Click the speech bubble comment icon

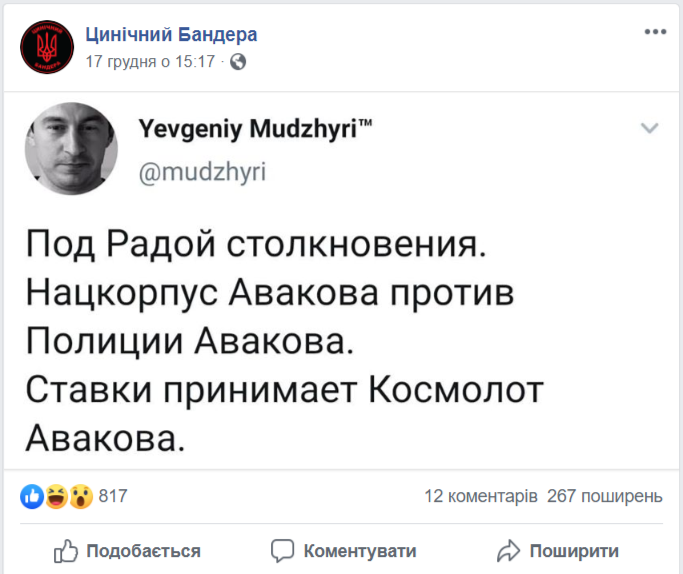click(283, 551)
